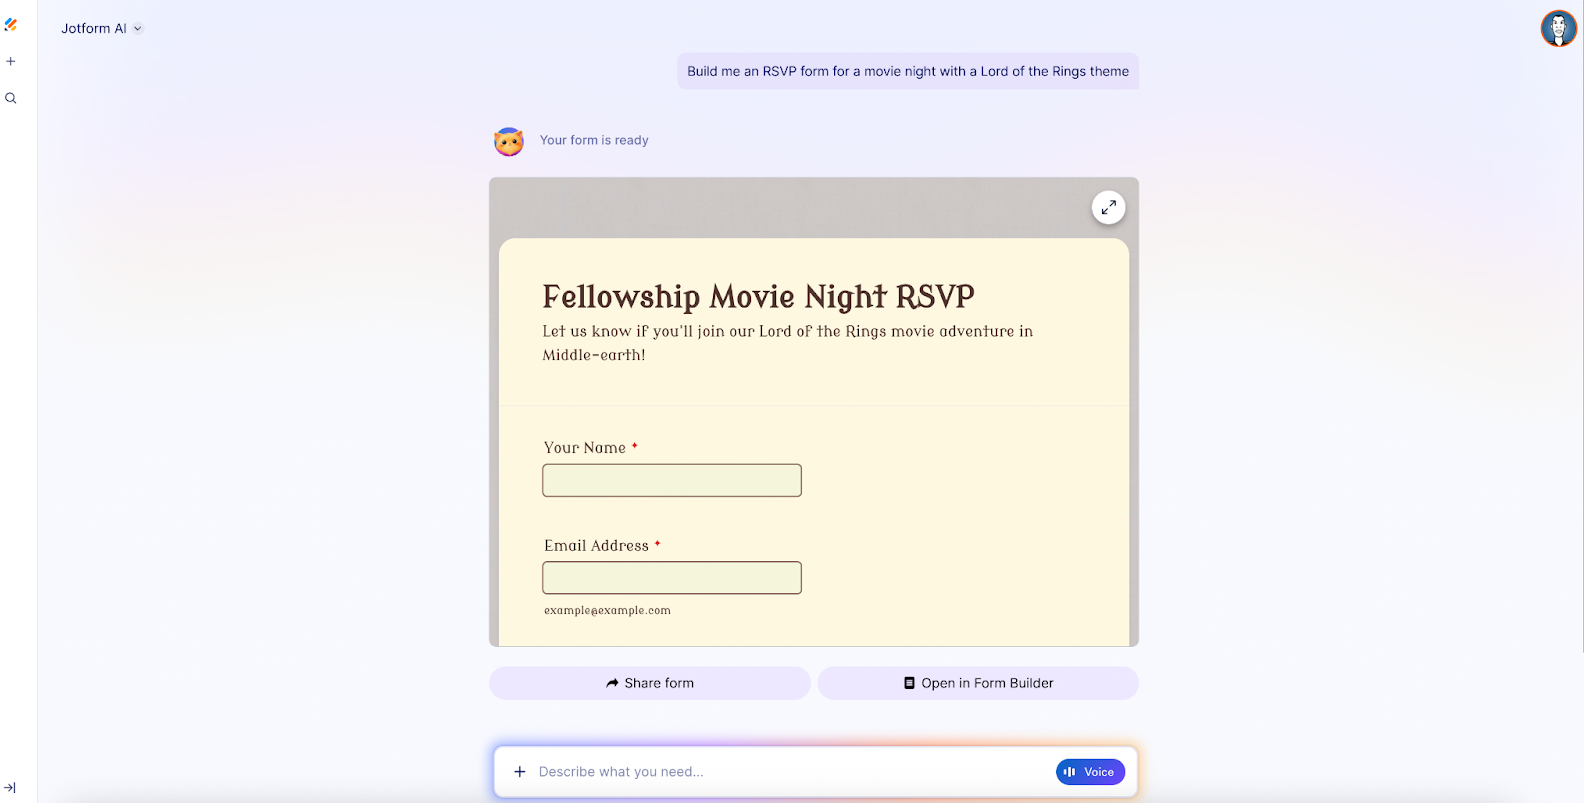Click the required asterisk on Your Name field

click(634, 446)
